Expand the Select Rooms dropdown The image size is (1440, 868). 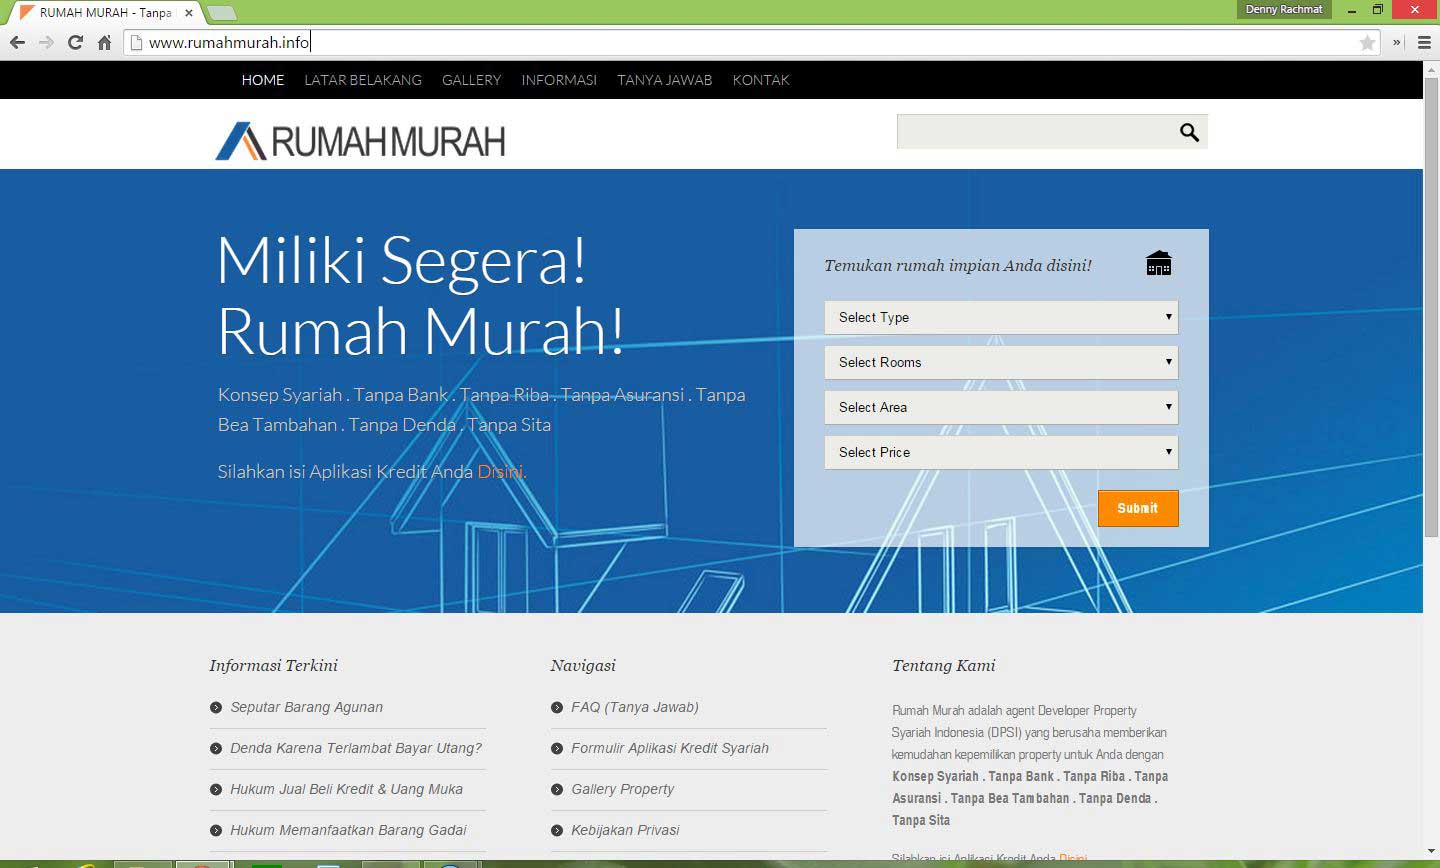(x=1000, y=362)
